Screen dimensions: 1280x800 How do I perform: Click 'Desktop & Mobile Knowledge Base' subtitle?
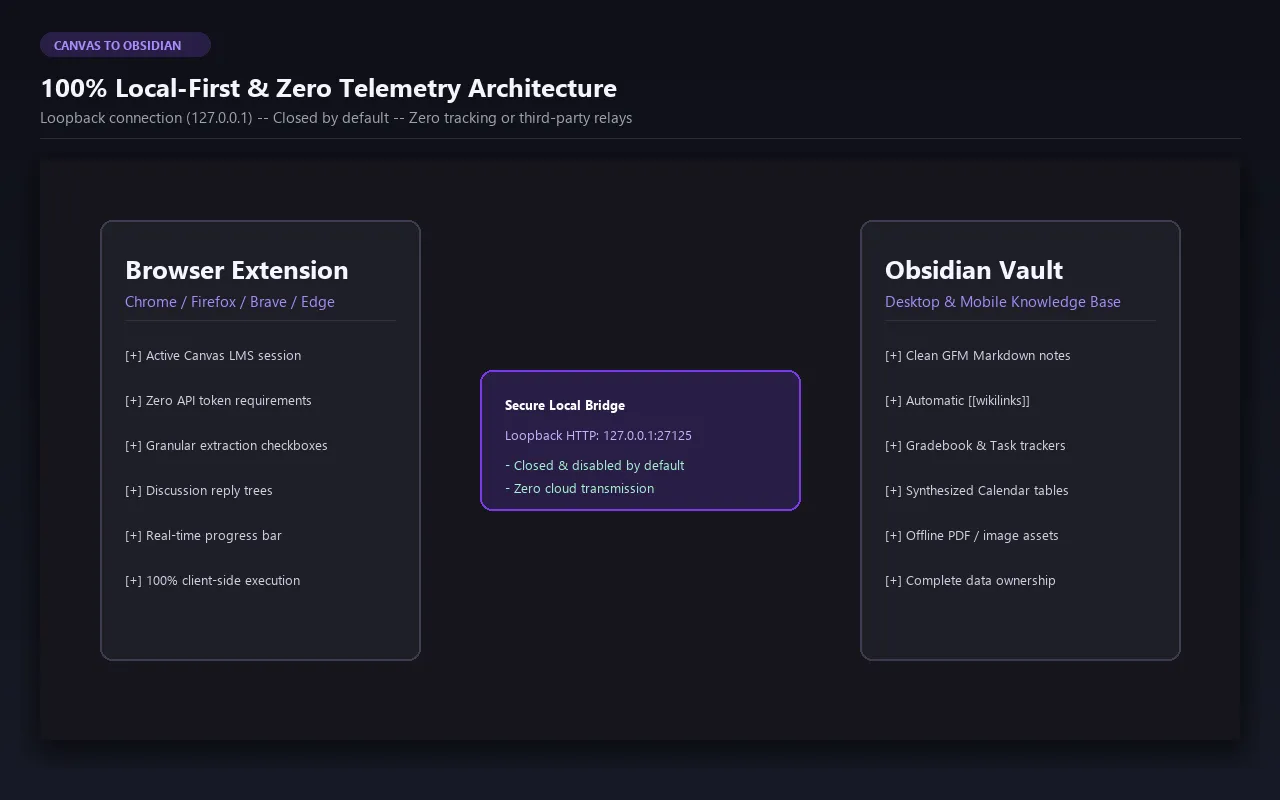(x=1003, y=302)
